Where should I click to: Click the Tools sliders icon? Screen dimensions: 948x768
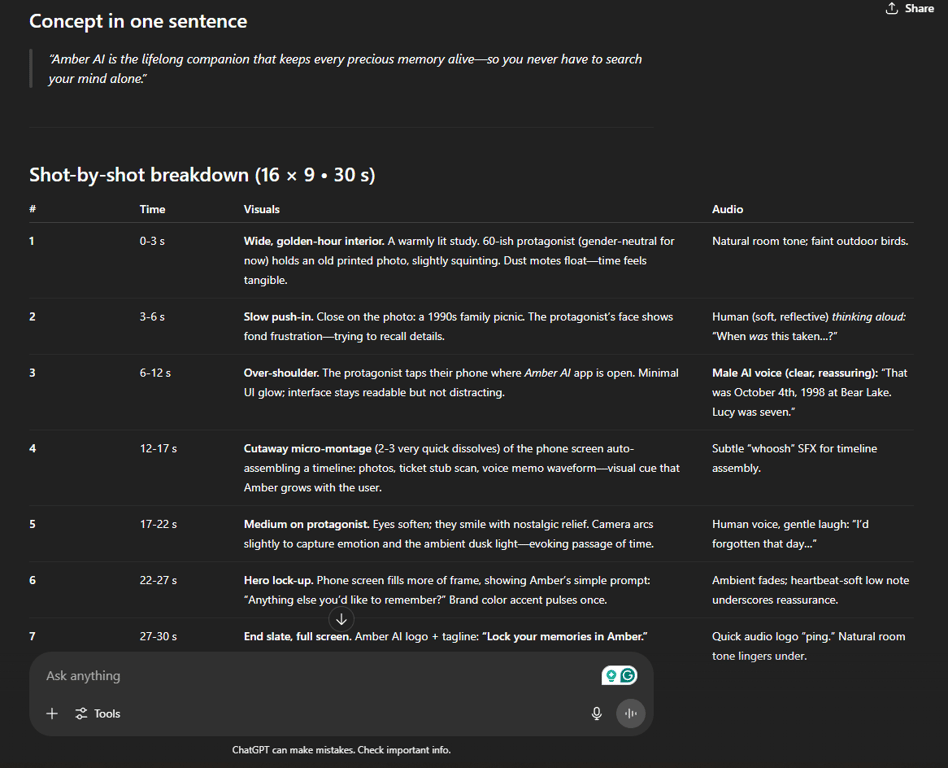pos(81,714)
